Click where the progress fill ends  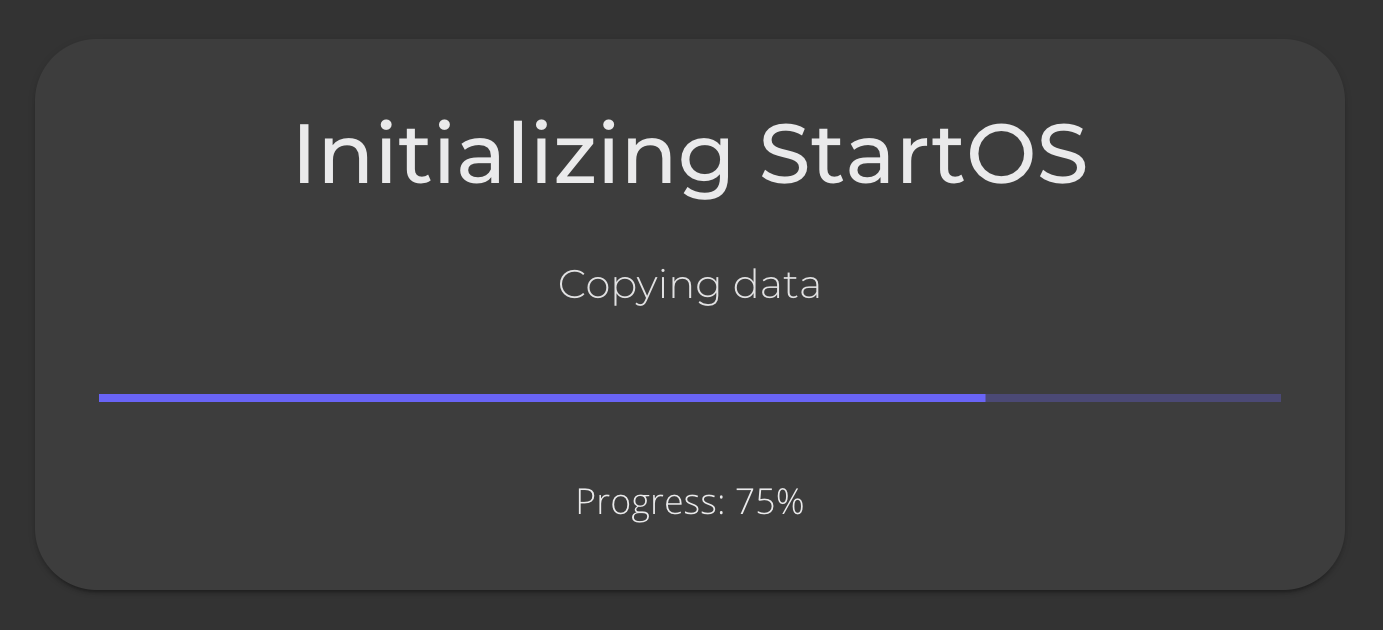pyautogui.click(x=985, y=398)
